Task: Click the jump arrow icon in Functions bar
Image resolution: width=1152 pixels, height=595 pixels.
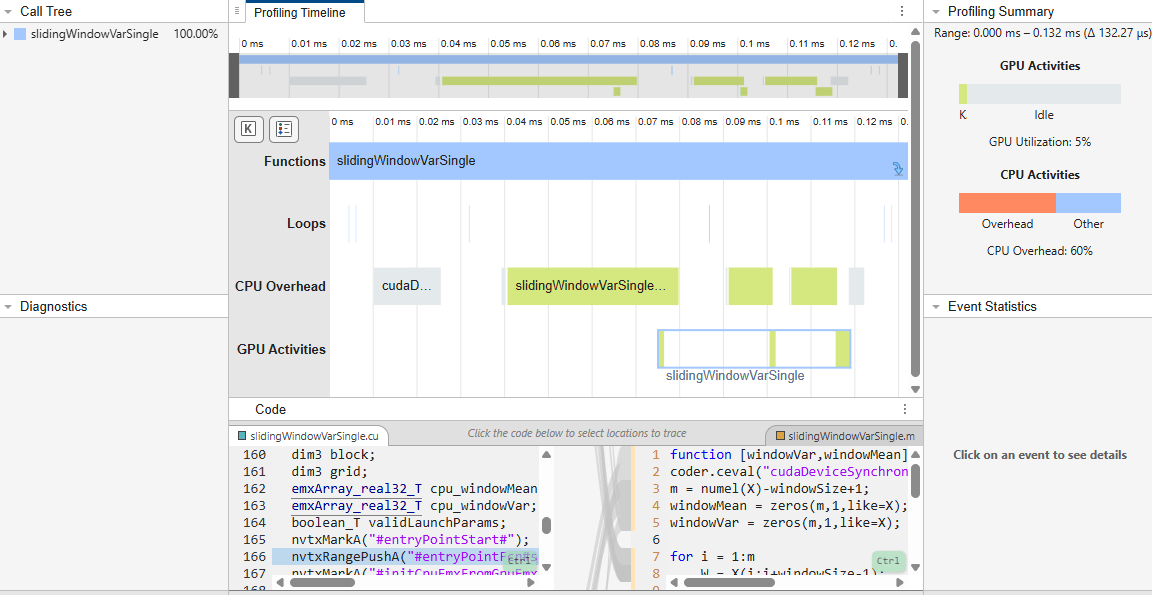Action: pos(898,170)
